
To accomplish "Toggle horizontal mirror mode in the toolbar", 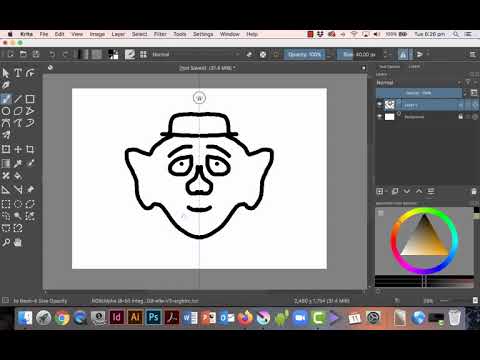I will 403,54.
